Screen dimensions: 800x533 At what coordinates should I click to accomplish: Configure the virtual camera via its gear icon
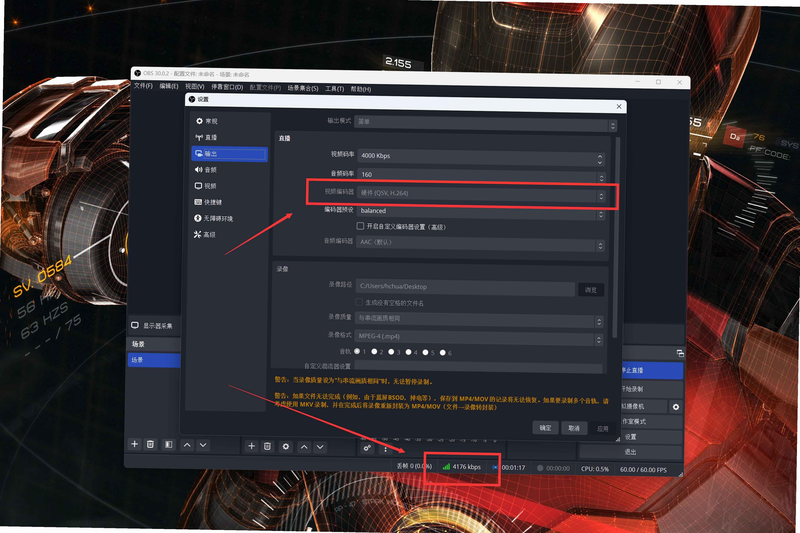(x=676, y=407)
